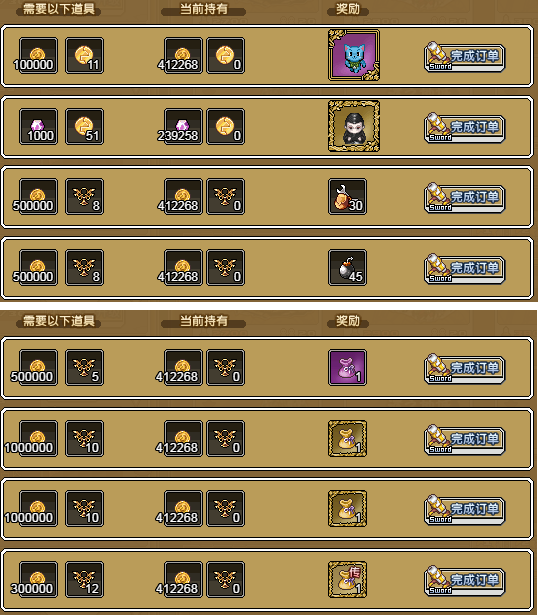Click 完成订单 for the 51 arrow token order

coord(464,128)
